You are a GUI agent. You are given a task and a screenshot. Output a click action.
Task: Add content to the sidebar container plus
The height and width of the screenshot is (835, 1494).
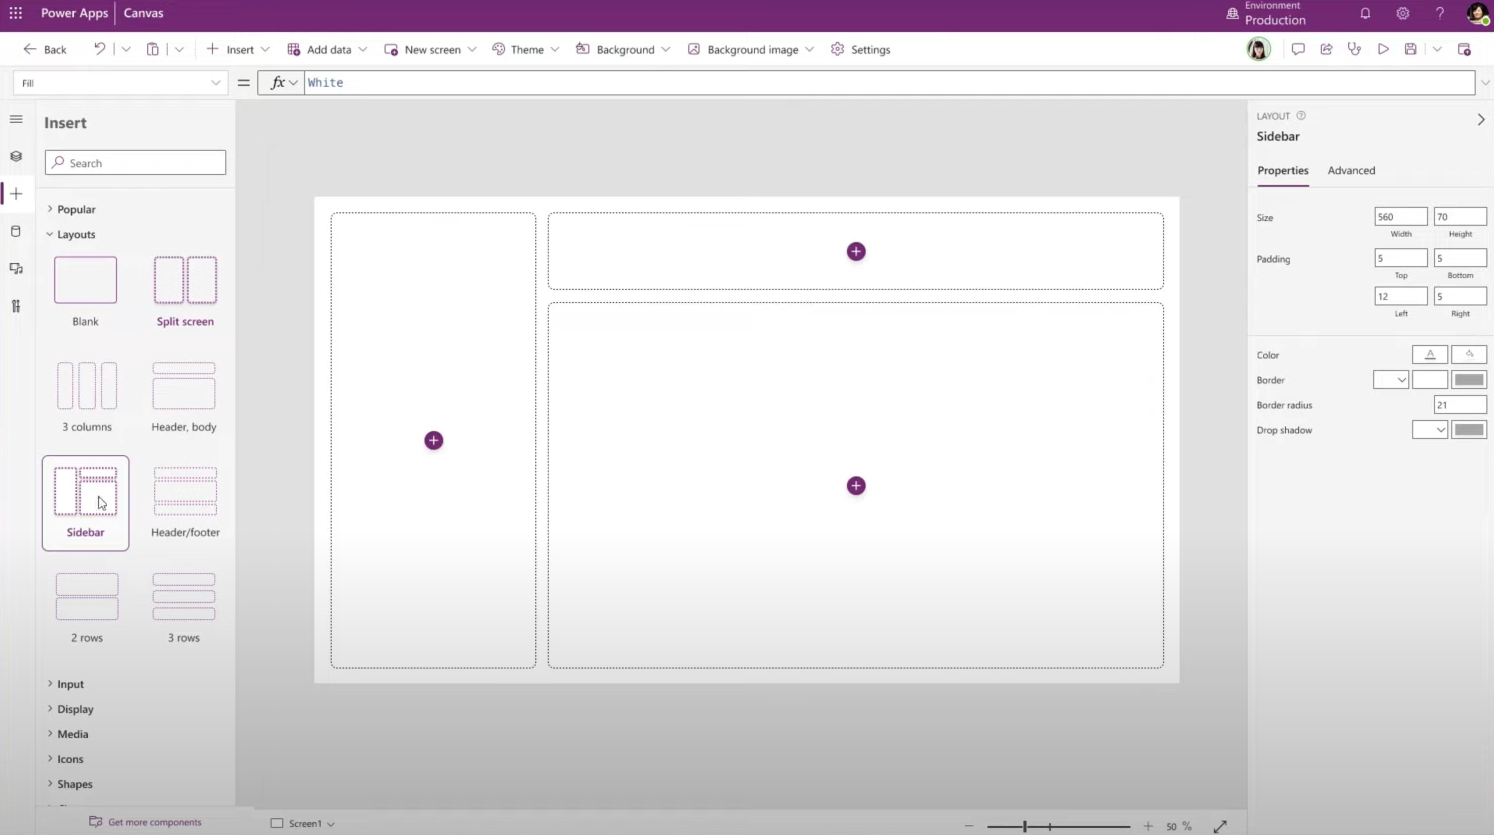(x=433, y=440)
